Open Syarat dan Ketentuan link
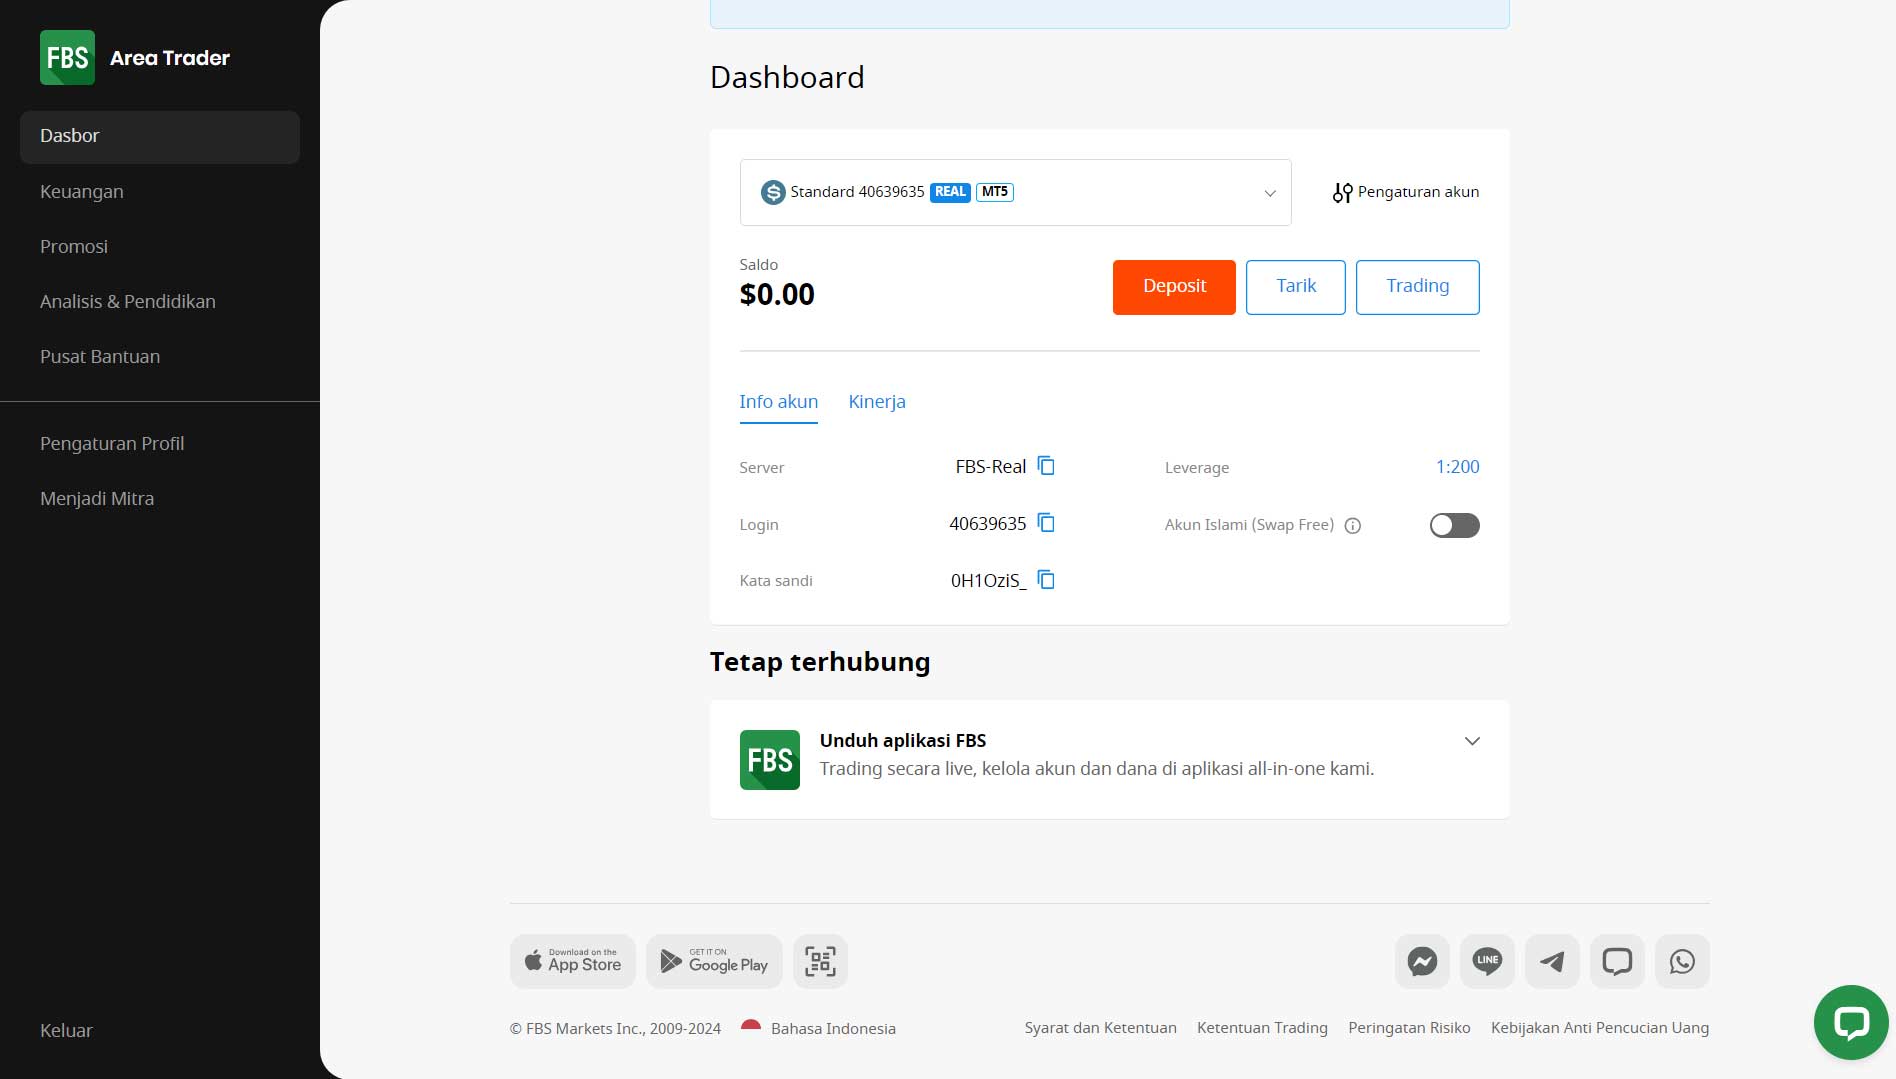 pos(1100,1028)
